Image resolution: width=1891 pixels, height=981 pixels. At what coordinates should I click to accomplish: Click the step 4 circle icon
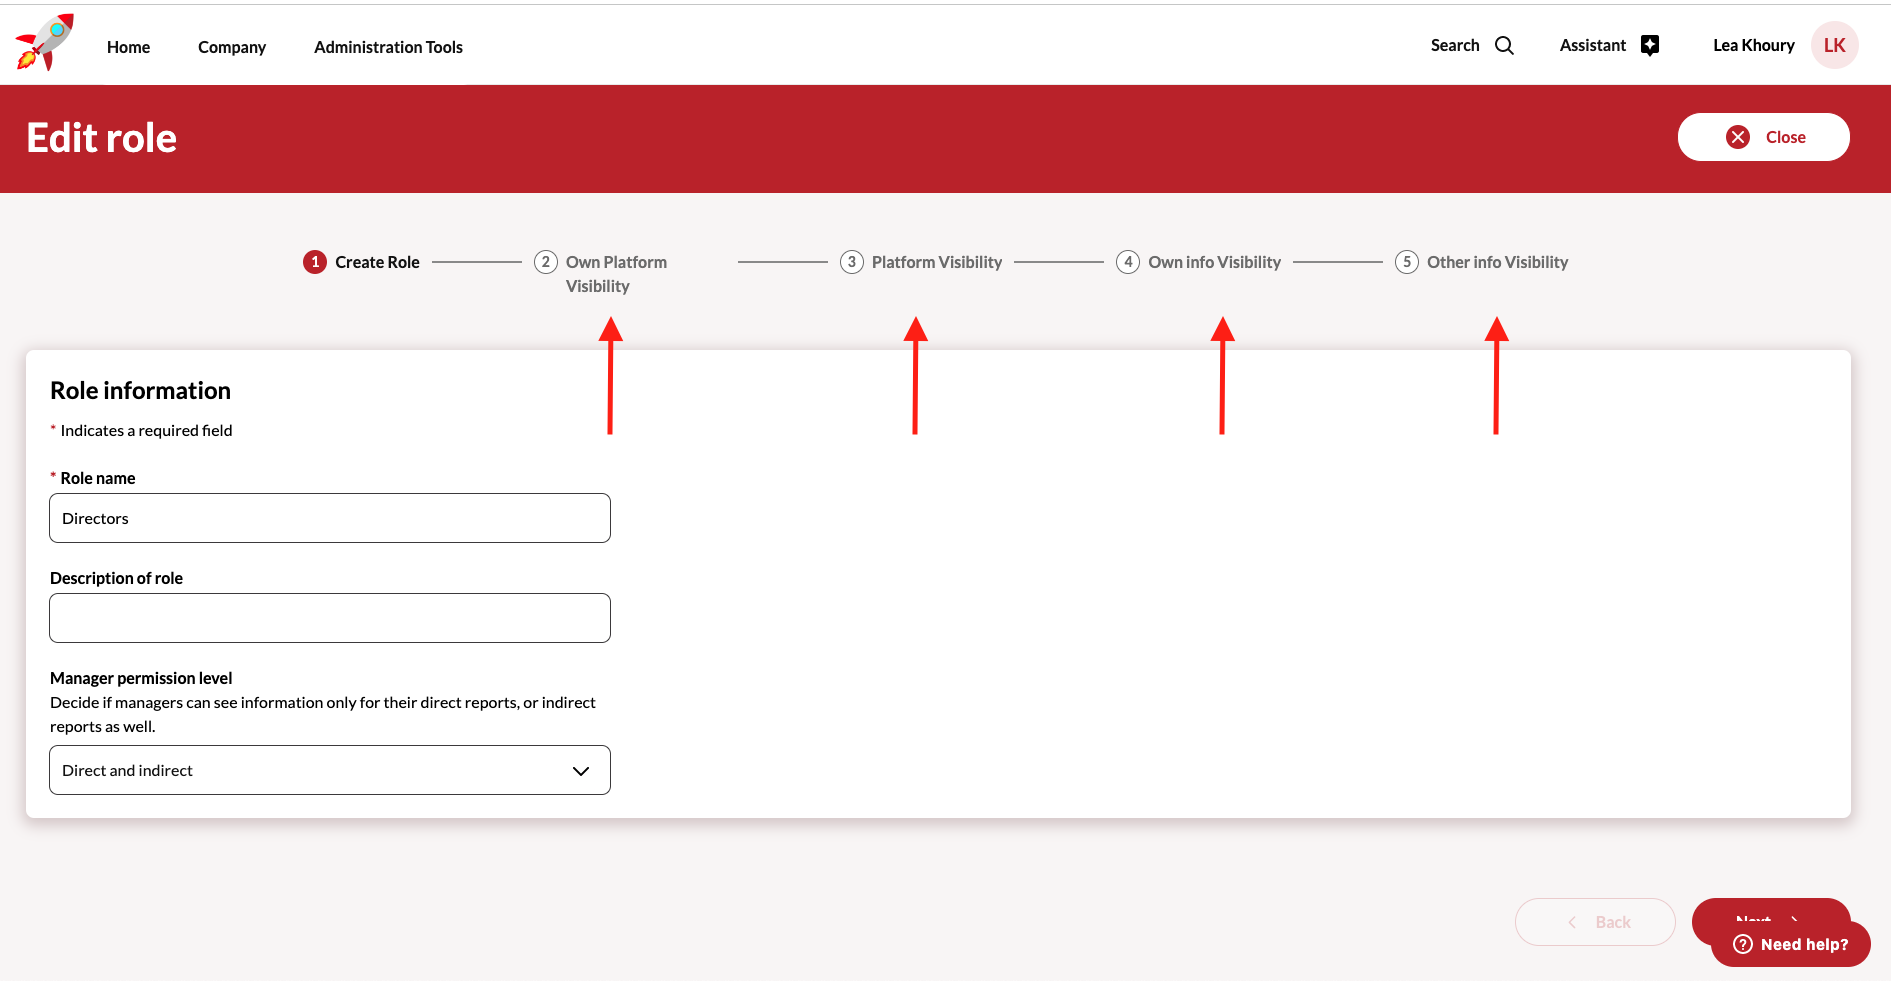[x=1128, y=262]
